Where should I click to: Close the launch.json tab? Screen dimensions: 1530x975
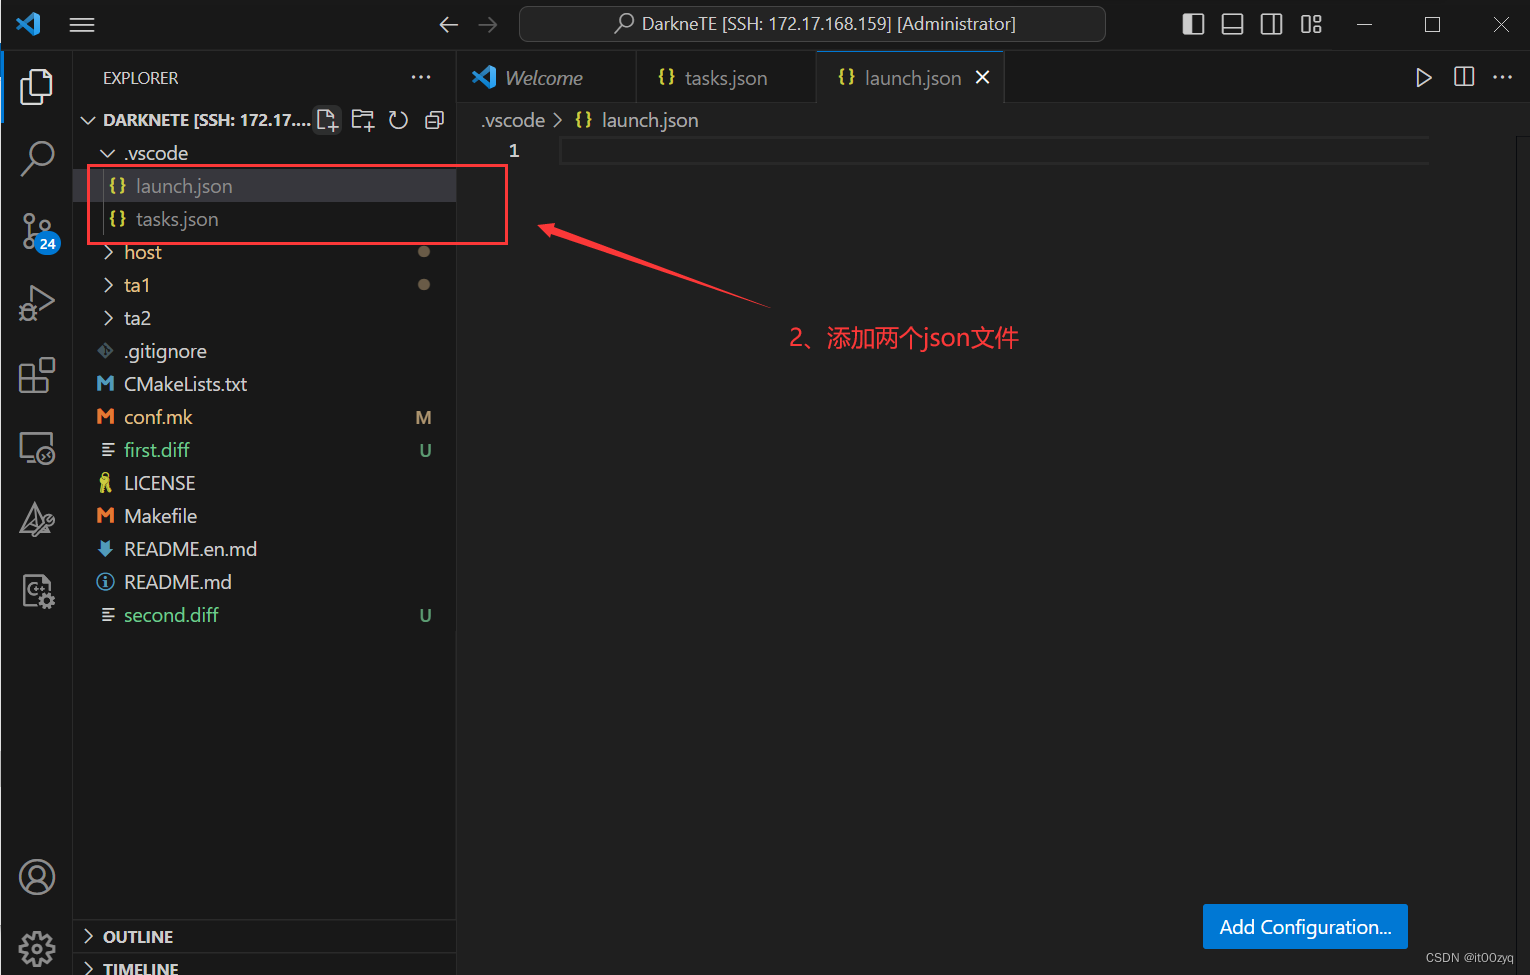tap(983, 77)
